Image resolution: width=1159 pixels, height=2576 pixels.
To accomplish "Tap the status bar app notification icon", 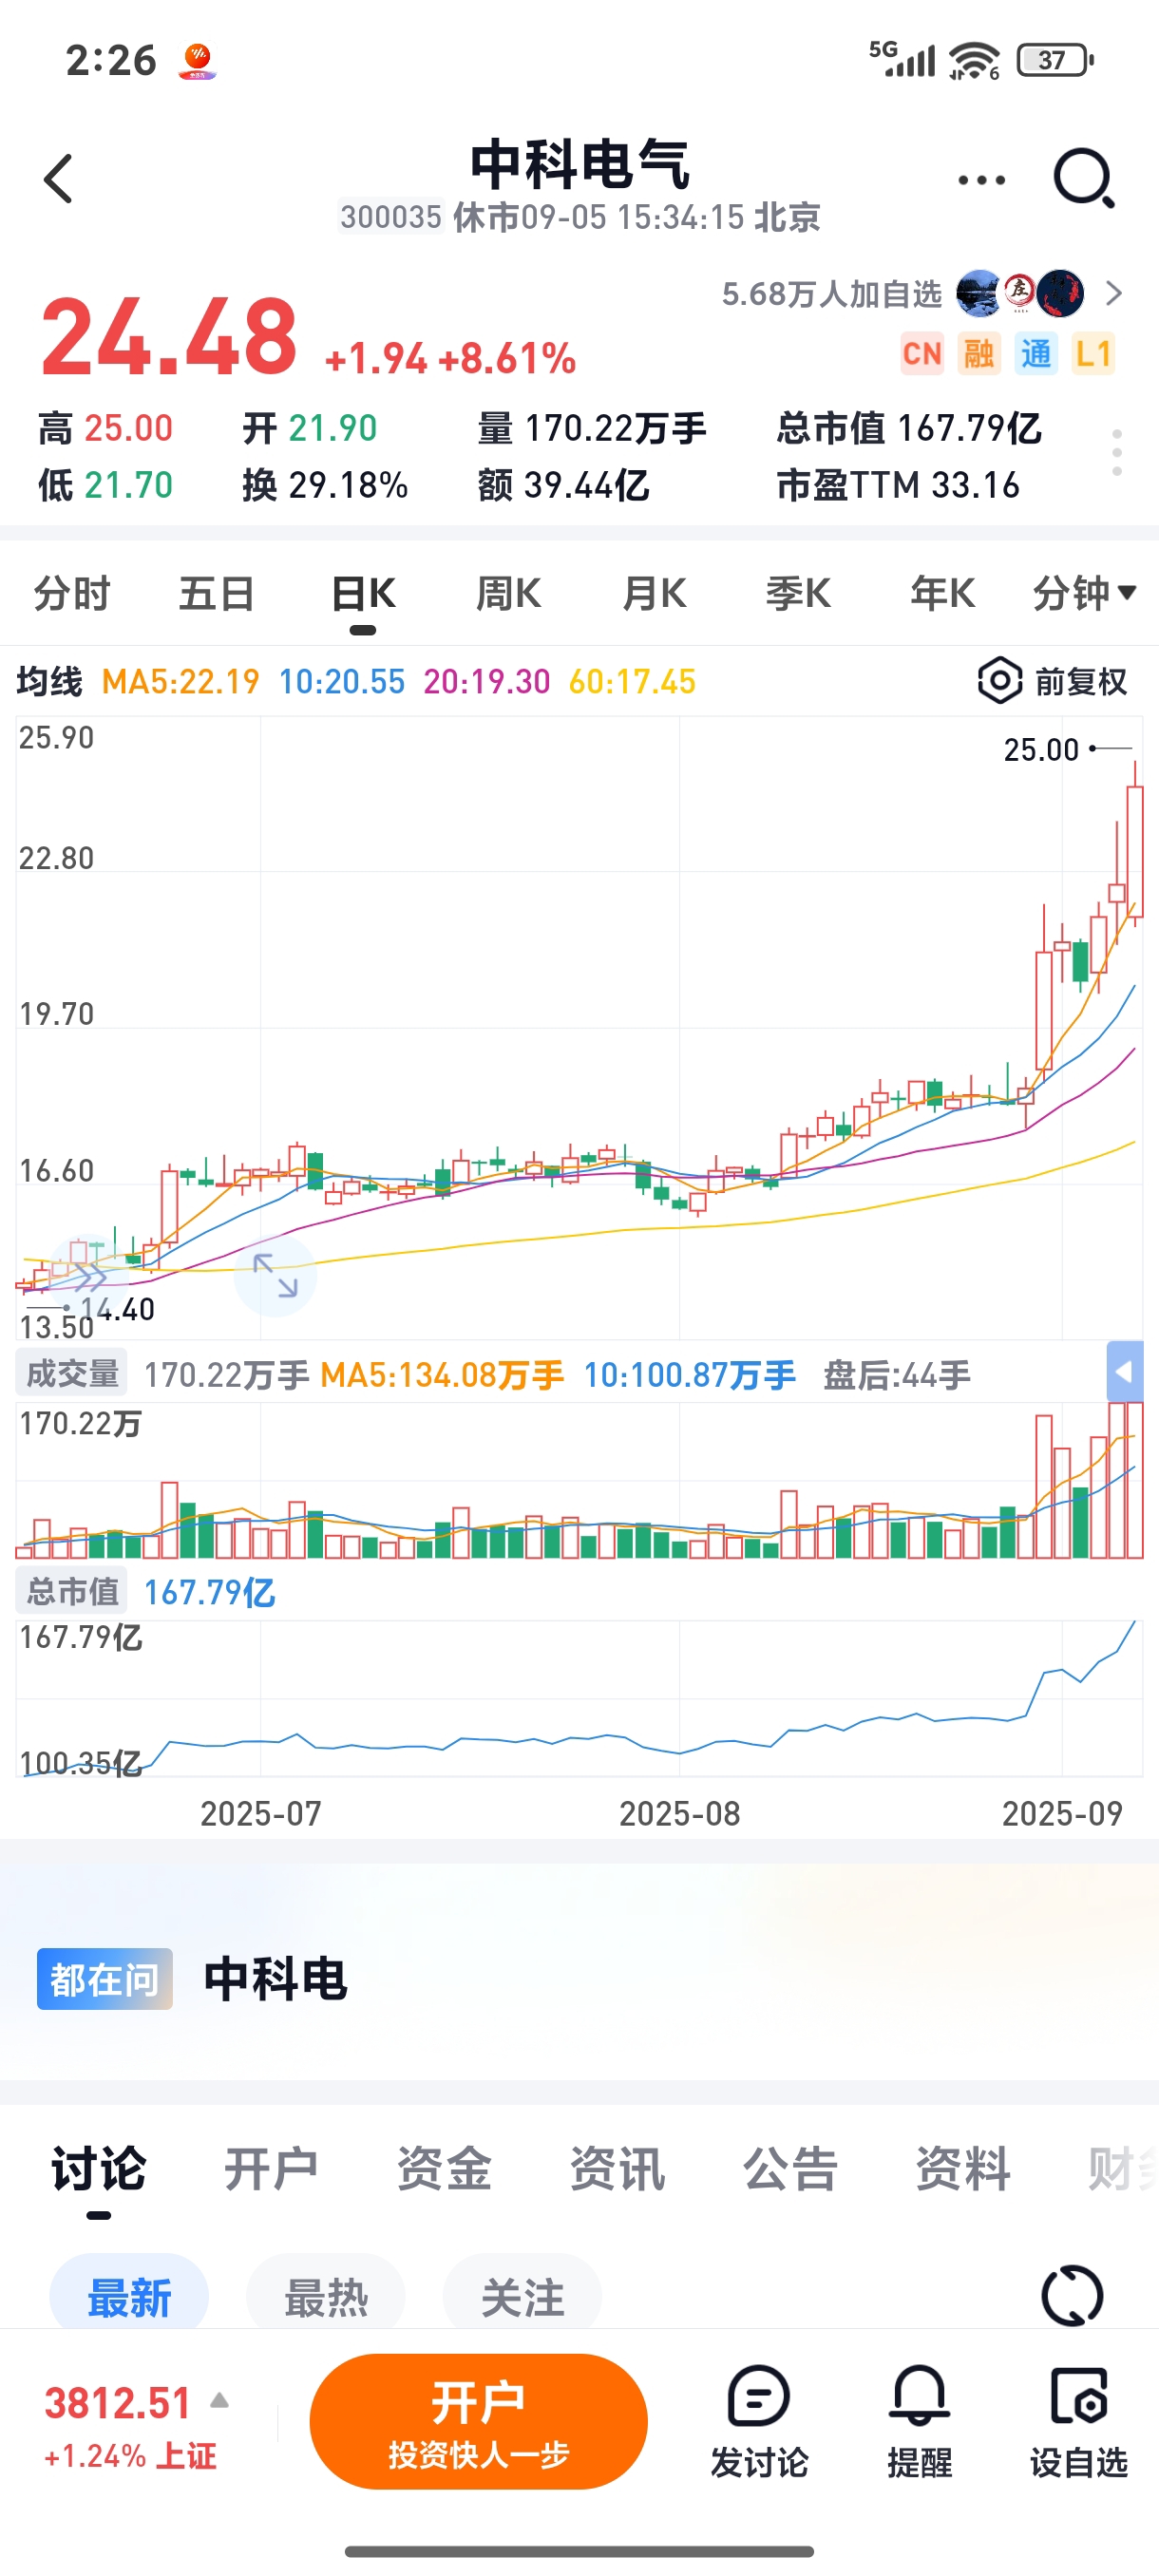I will (197, 61).
